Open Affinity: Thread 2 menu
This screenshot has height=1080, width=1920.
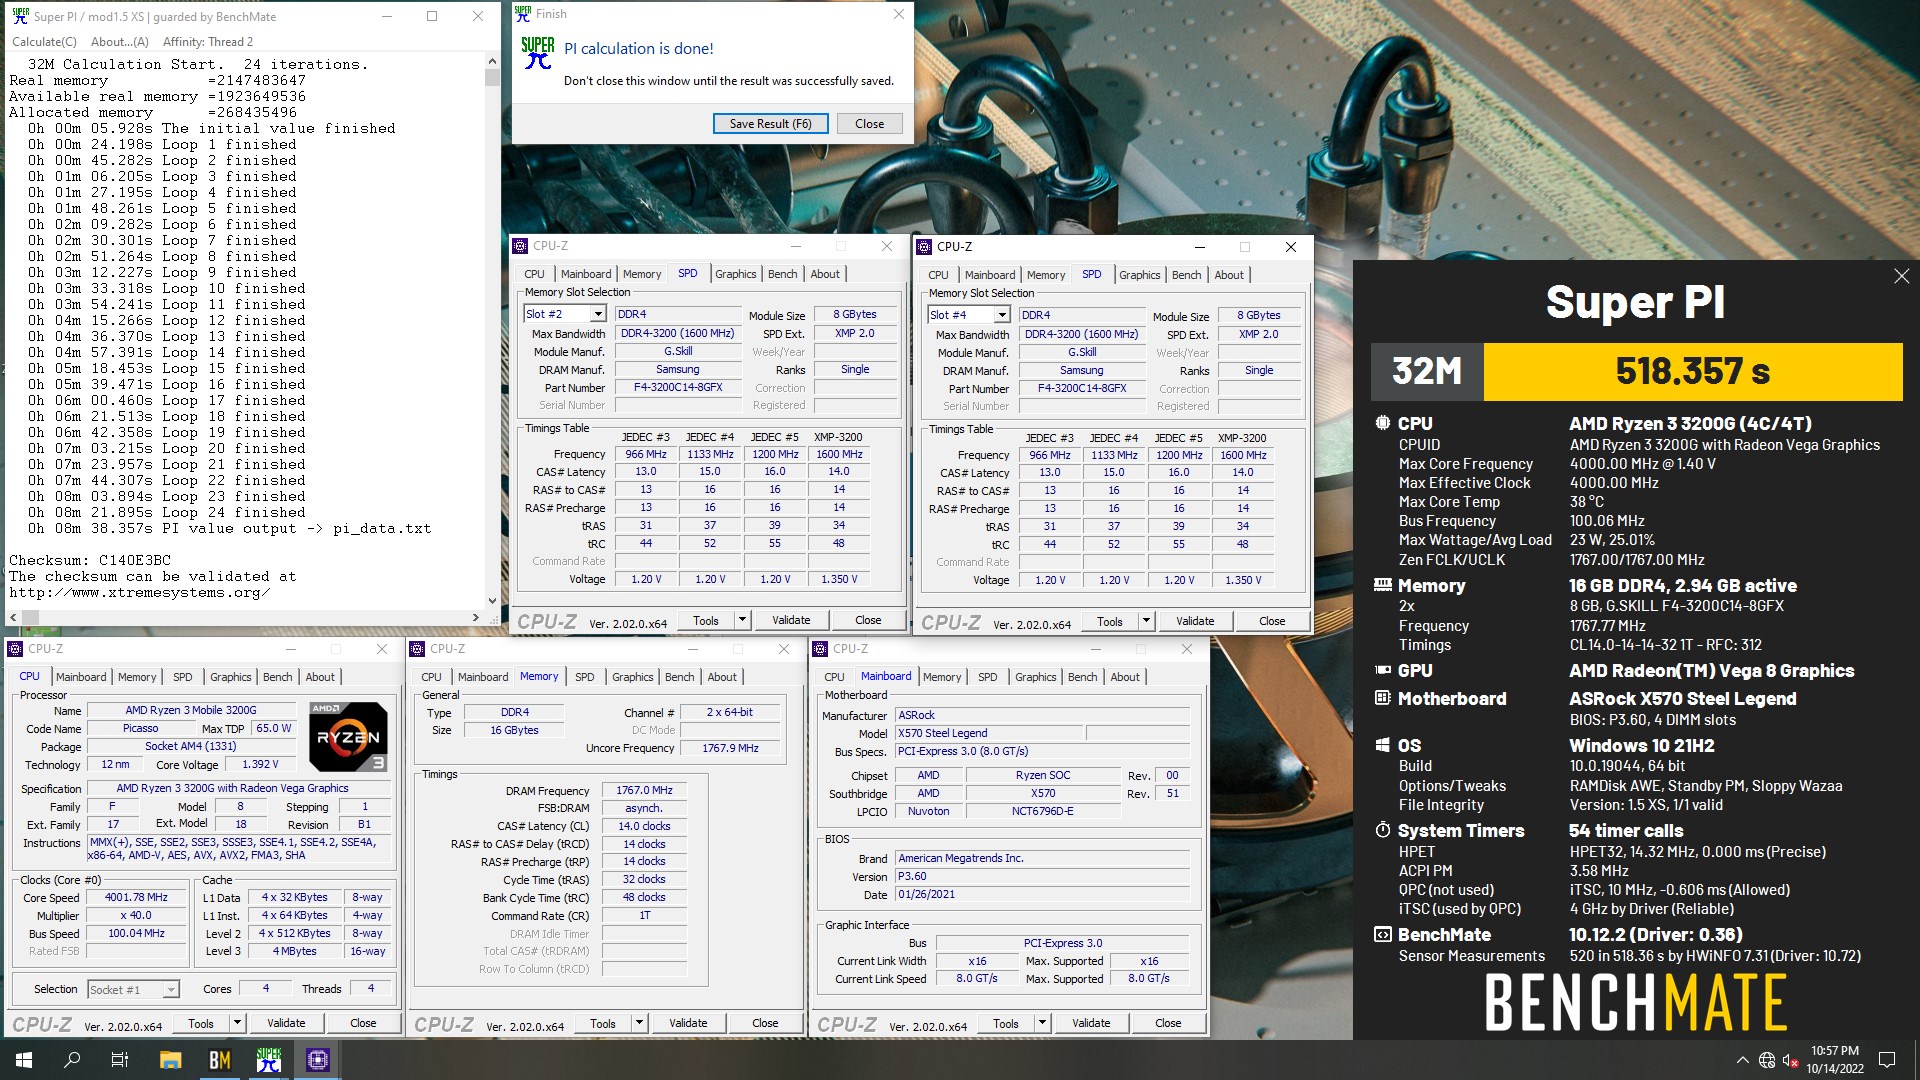208,42
